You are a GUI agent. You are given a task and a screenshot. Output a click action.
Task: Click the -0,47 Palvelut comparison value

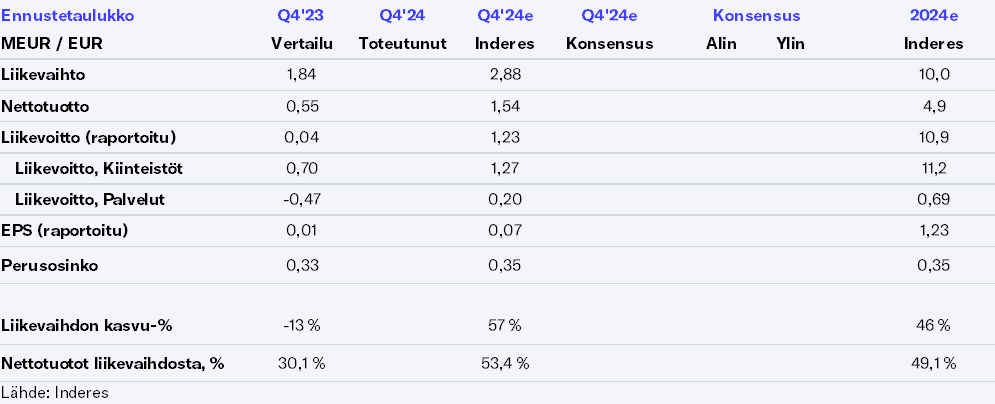(302, 199)
